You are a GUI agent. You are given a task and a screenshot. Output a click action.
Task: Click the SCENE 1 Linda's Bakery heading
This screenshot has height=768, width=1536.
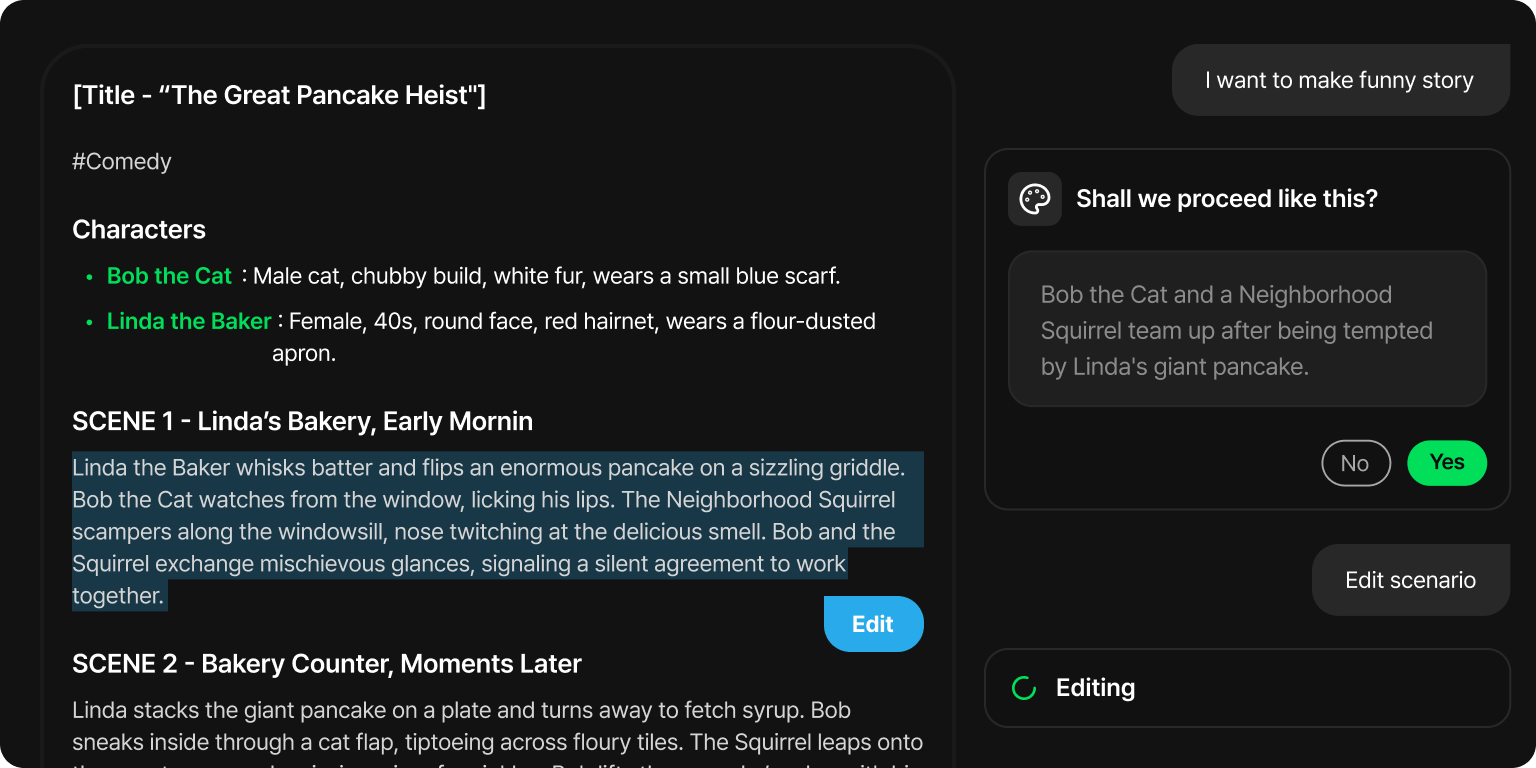(302, 421)
